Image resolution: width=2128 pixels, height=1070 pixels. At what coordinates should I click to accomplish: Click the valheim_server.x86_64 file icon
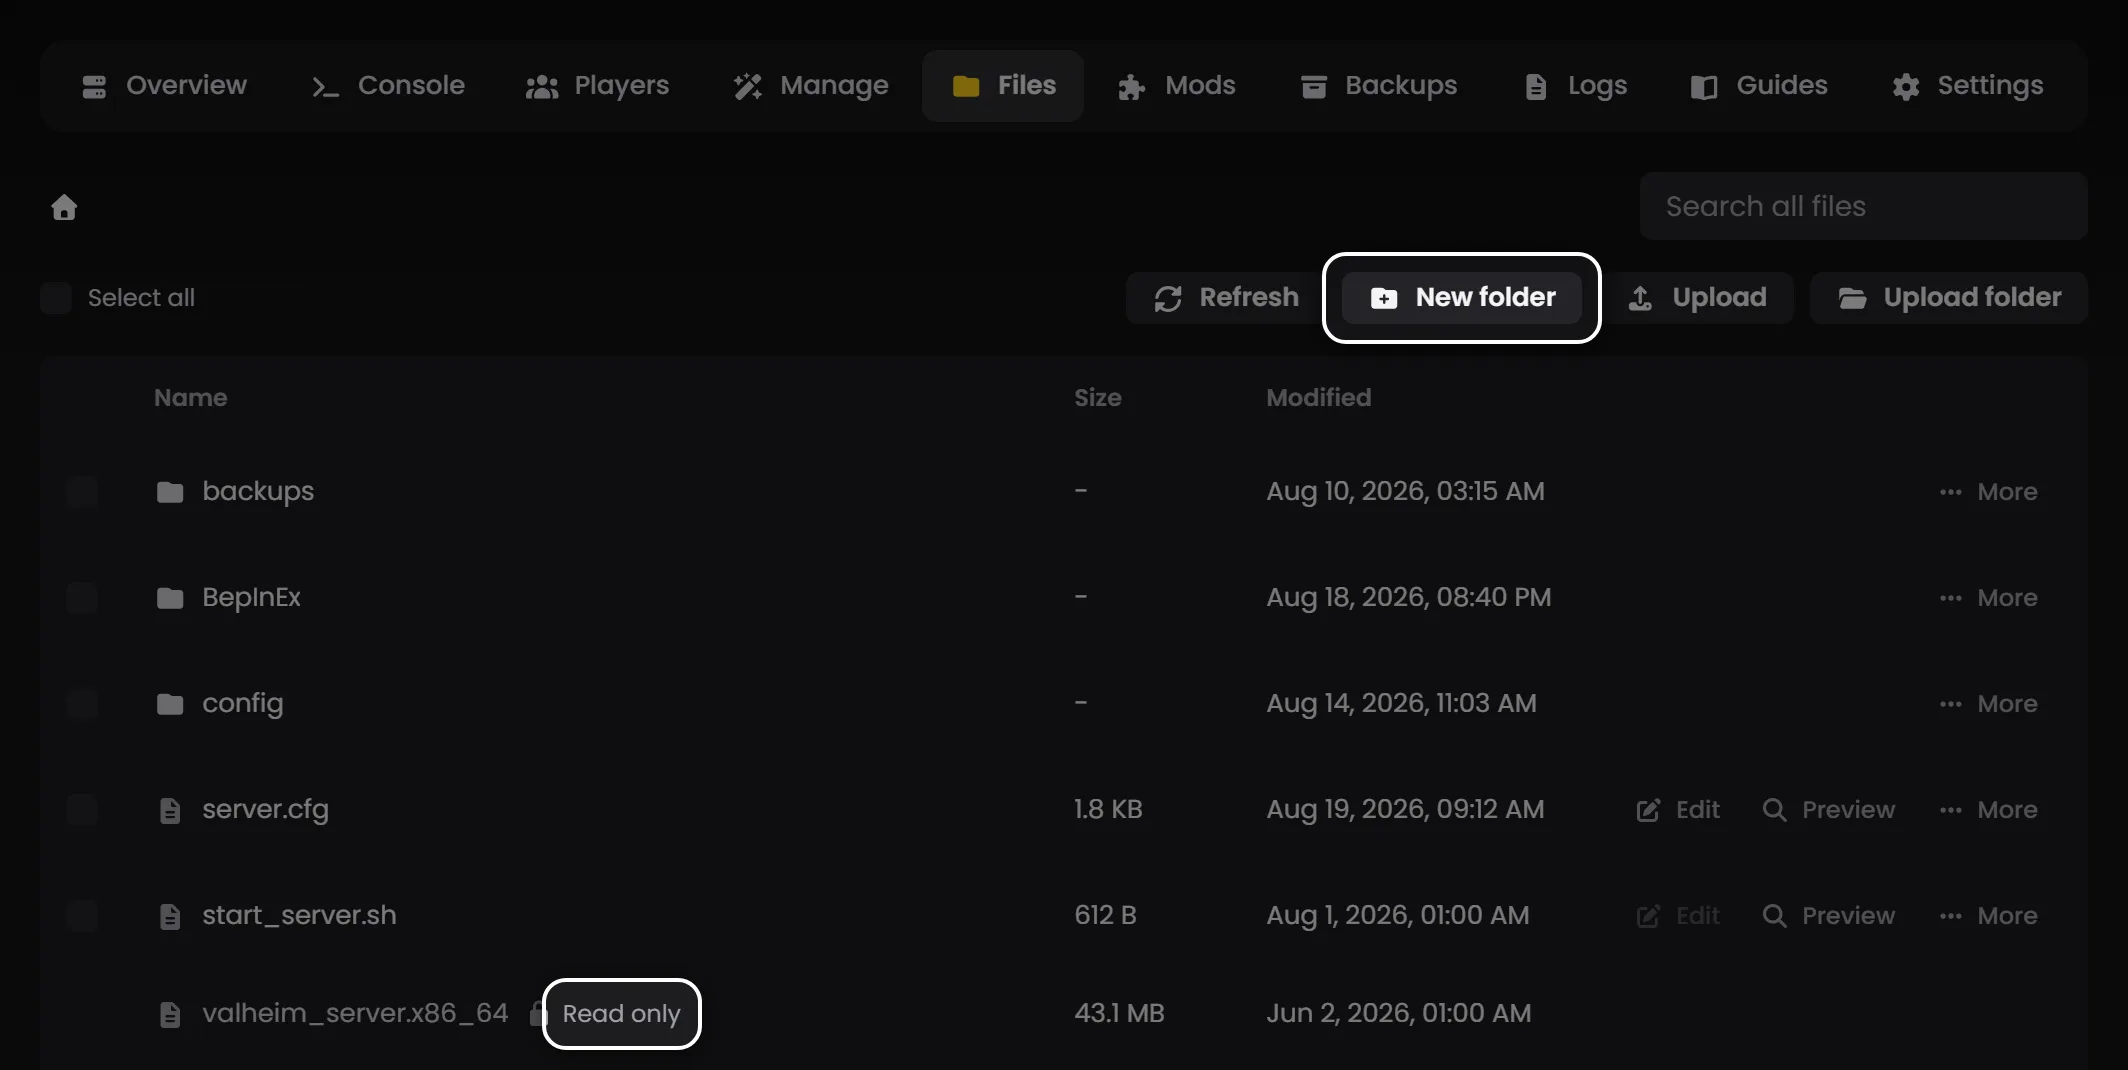(170, 1014)
